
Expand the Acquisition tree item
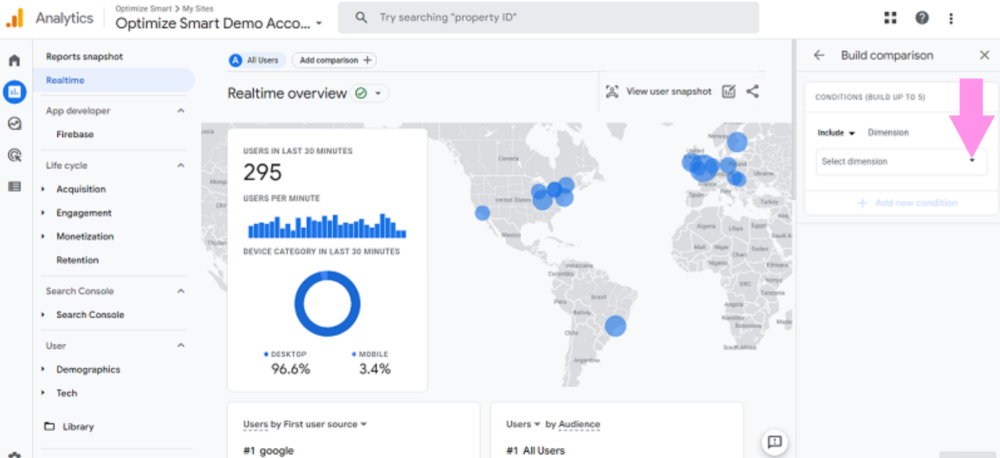[x=43, y=189]
